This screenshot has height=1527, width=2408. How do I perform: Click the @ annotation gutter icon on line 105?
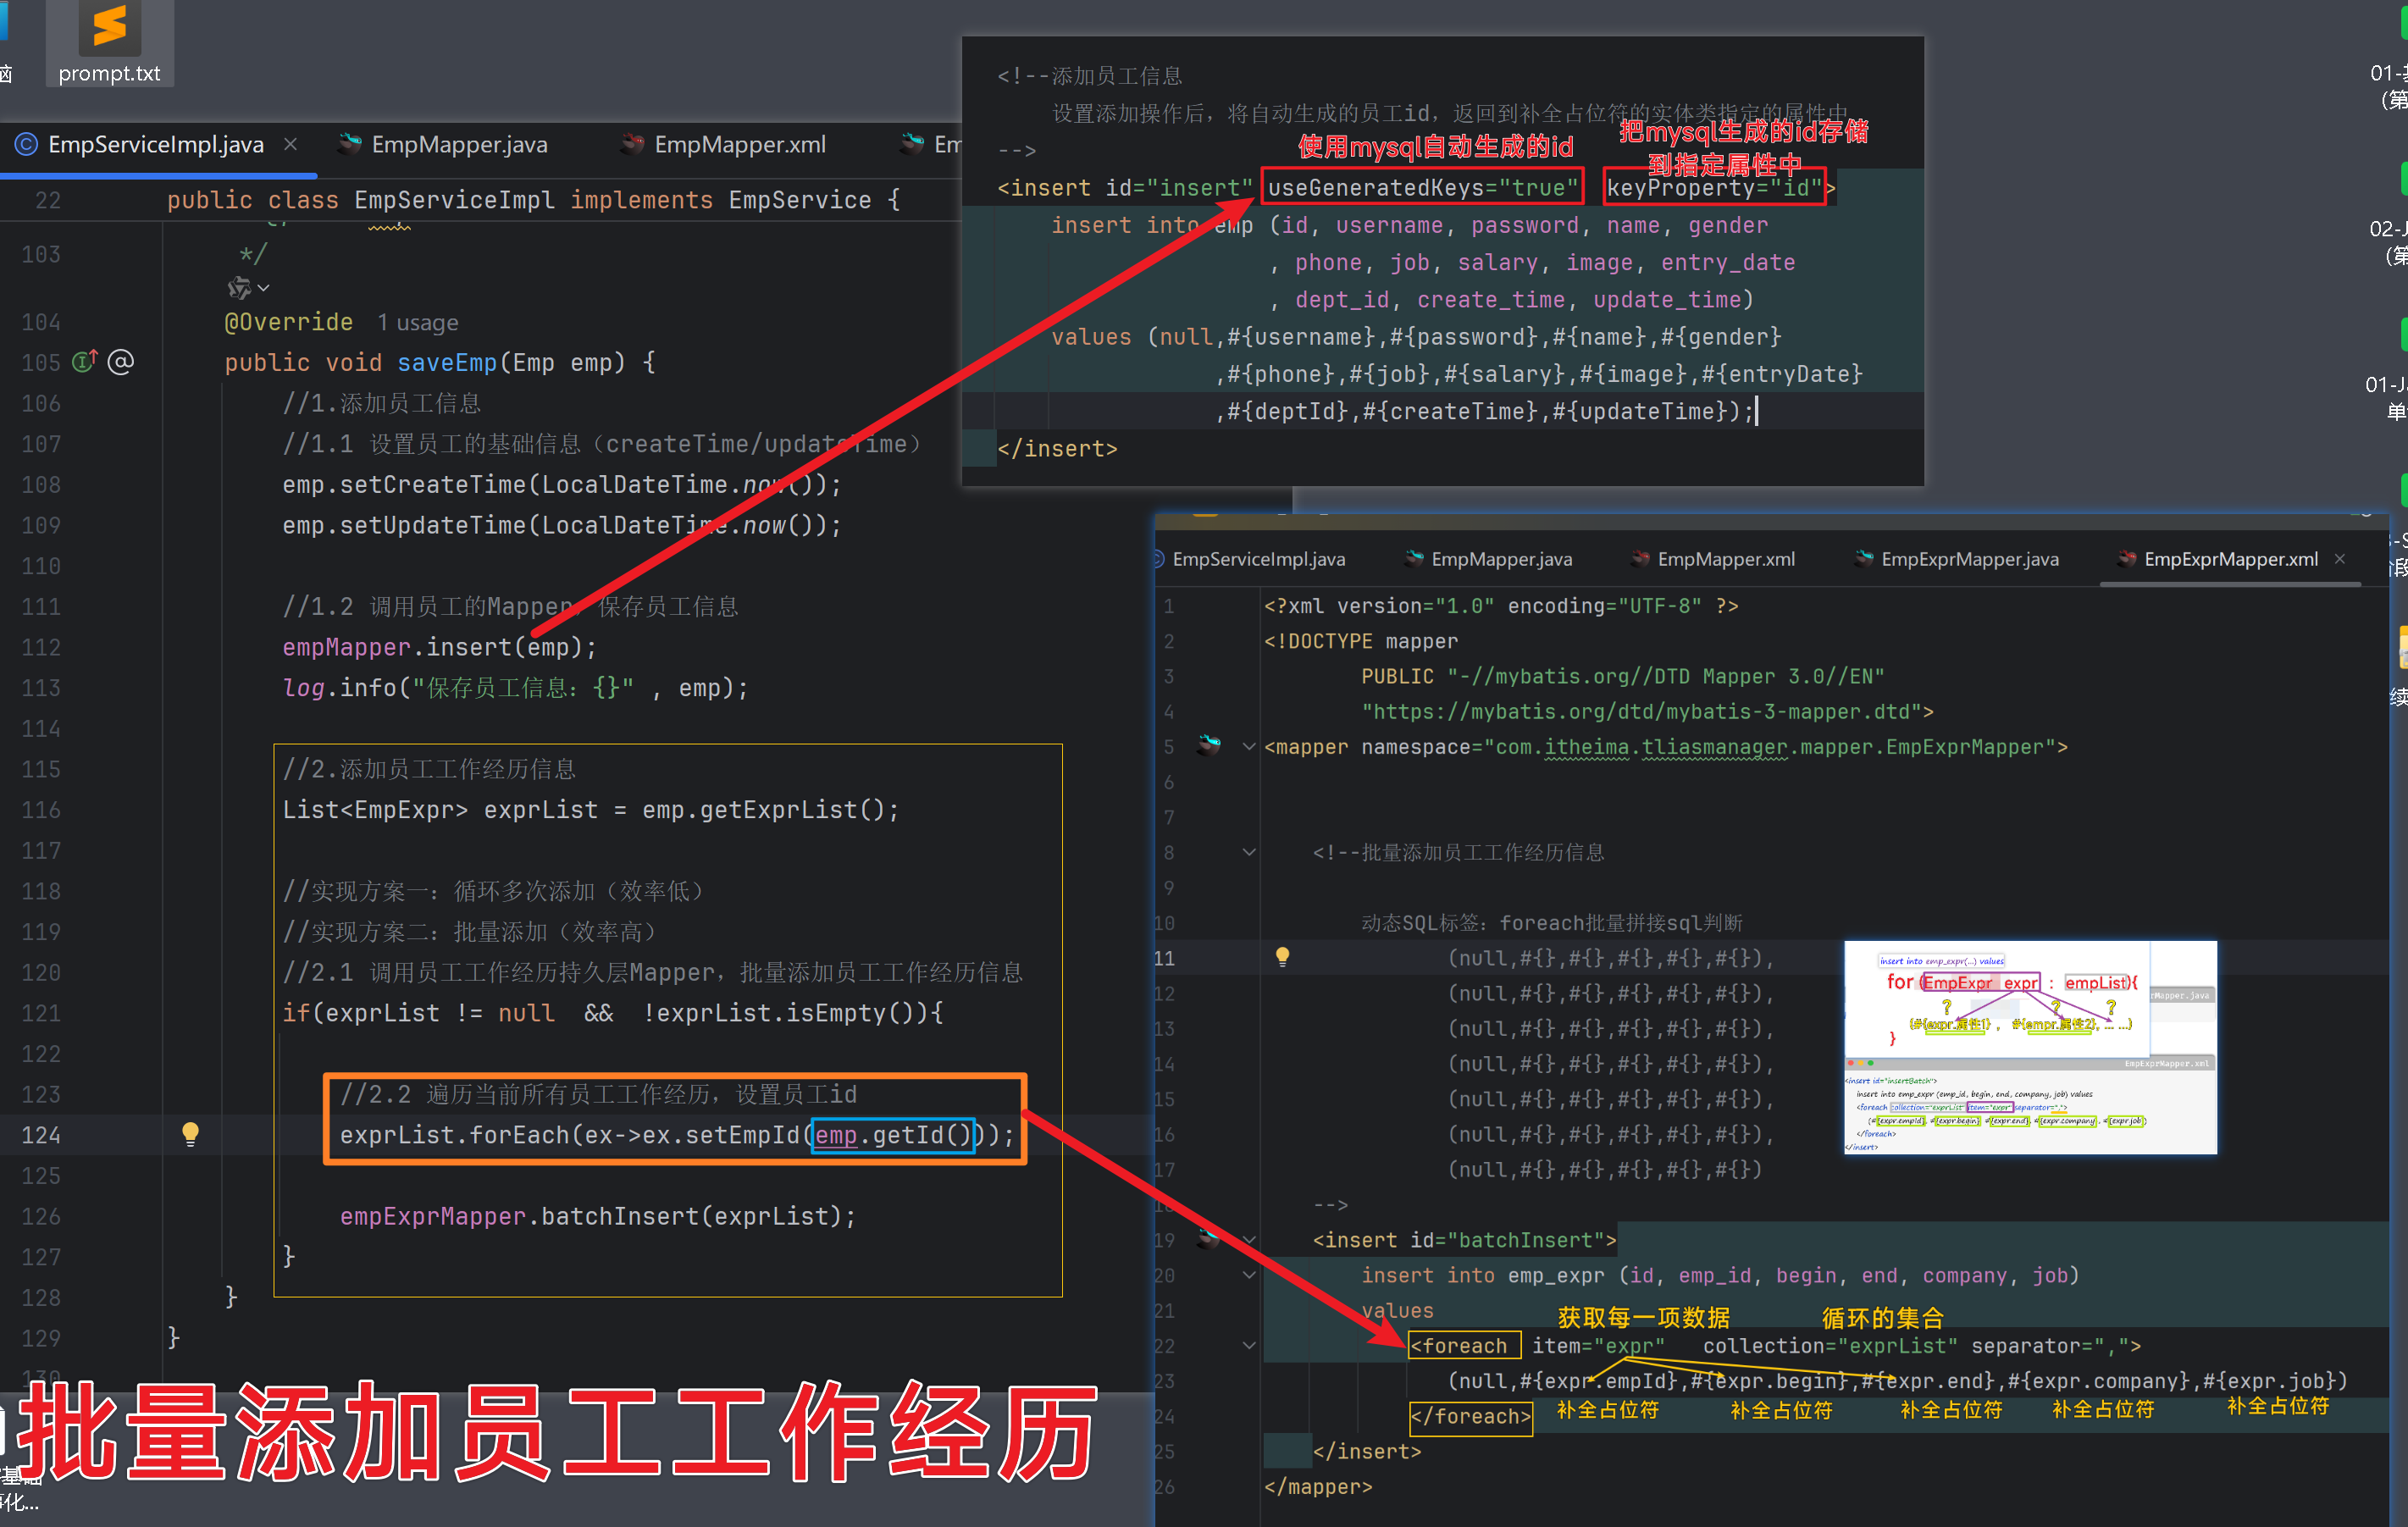click(121, 362)
